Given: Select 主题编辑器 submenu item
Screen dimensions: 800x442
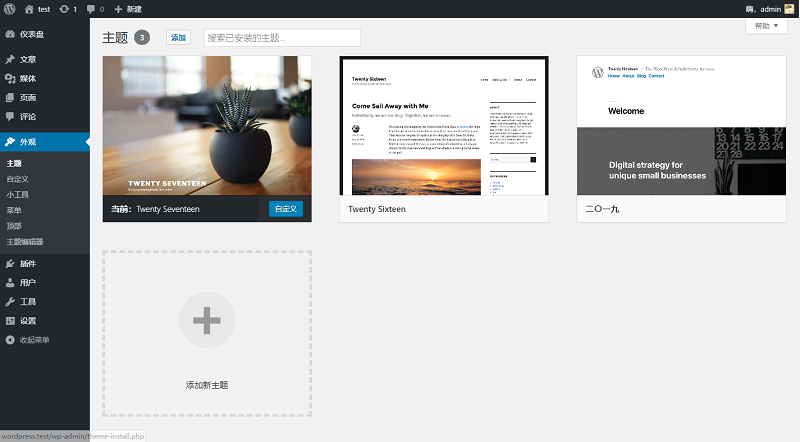Looking at the screenshot, I should (25, 241).
